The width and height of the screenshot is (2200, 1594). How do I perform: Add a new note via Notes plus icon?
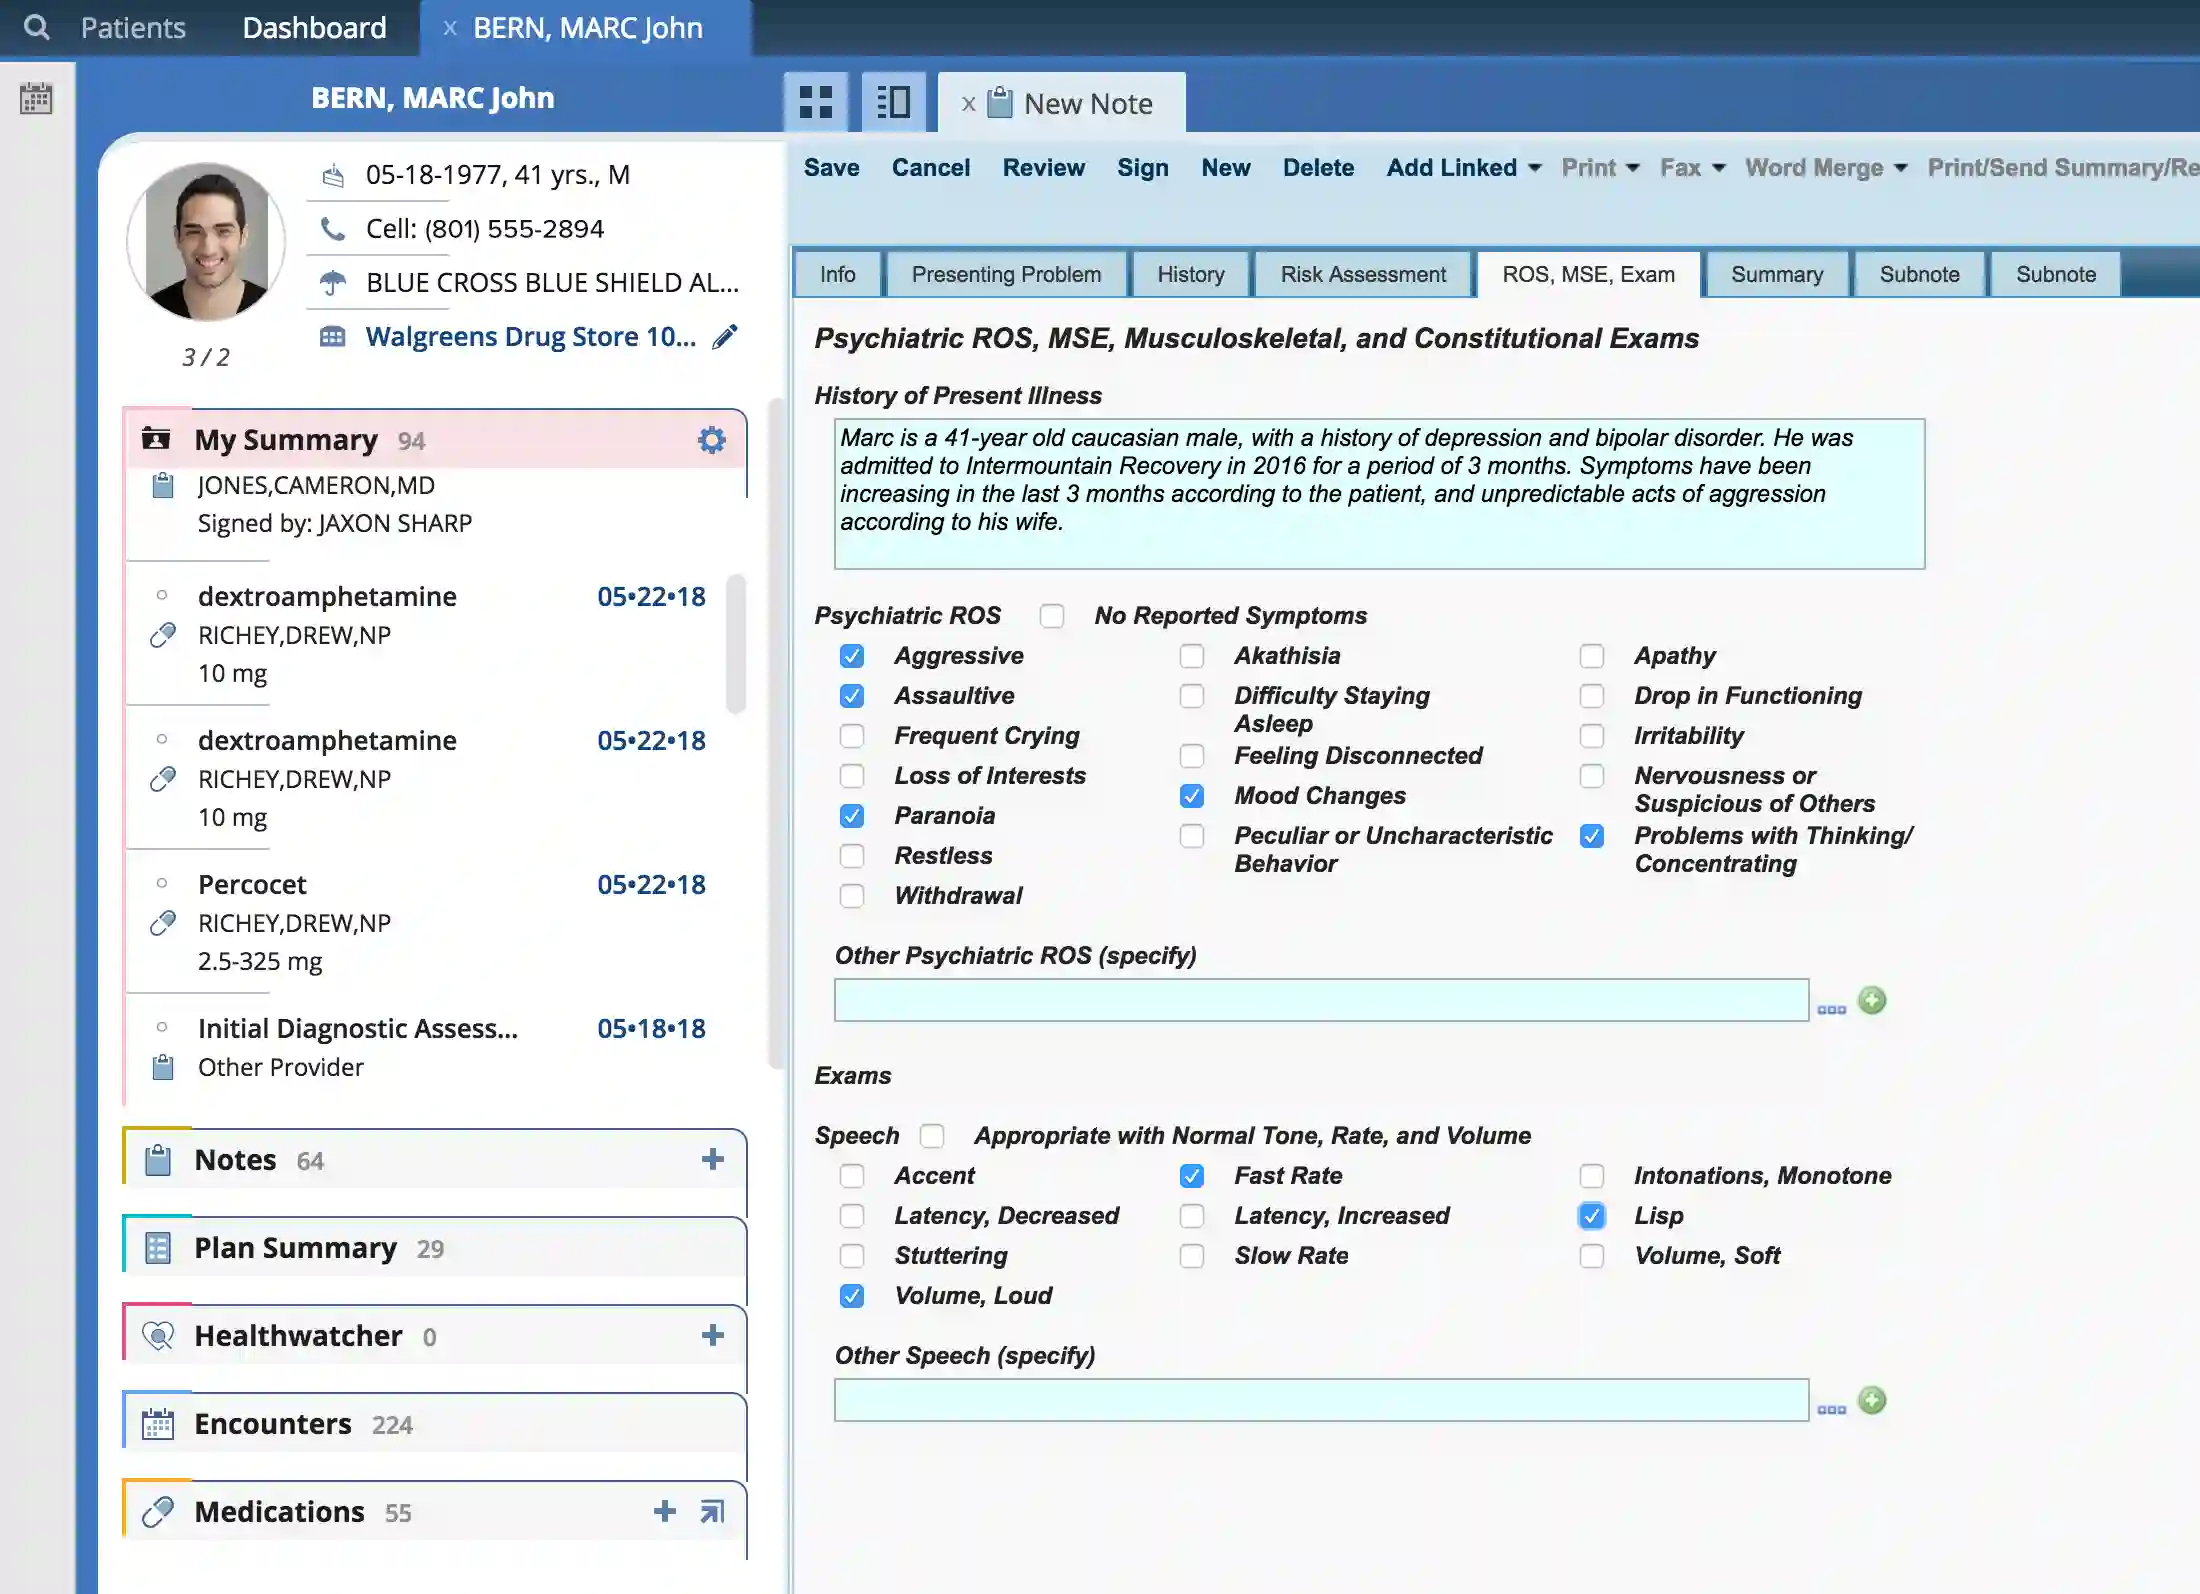pos(713,1159)
